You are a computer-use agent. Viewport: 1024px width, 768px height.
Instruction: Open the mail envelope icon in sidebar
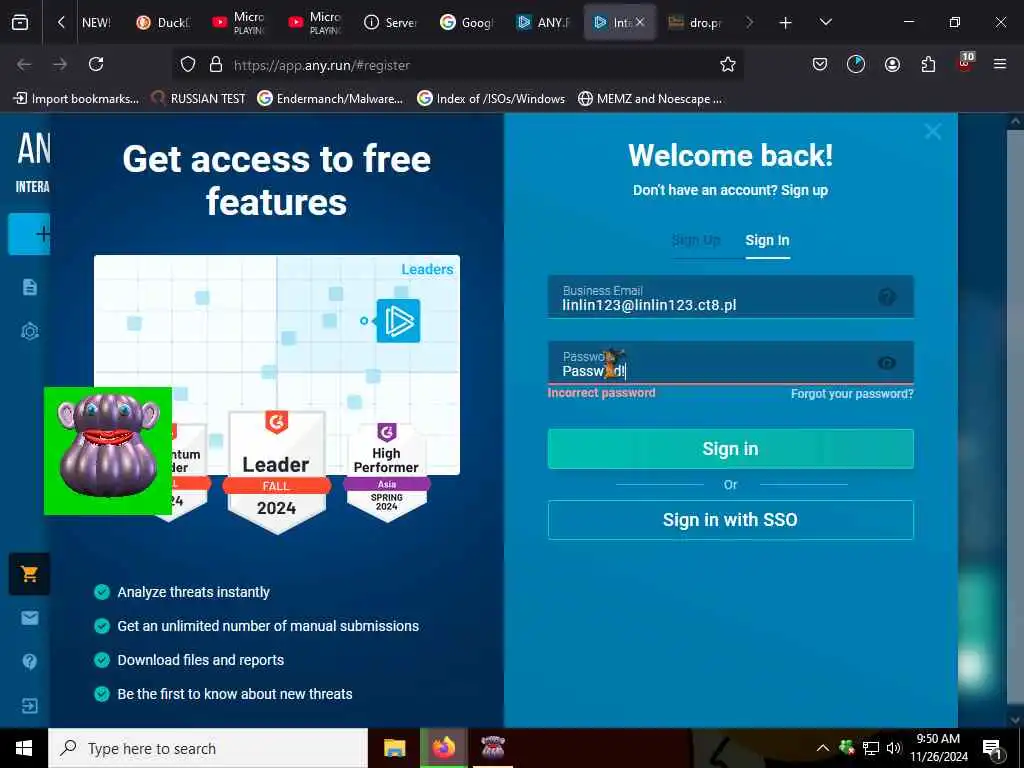tap(30, 618)
